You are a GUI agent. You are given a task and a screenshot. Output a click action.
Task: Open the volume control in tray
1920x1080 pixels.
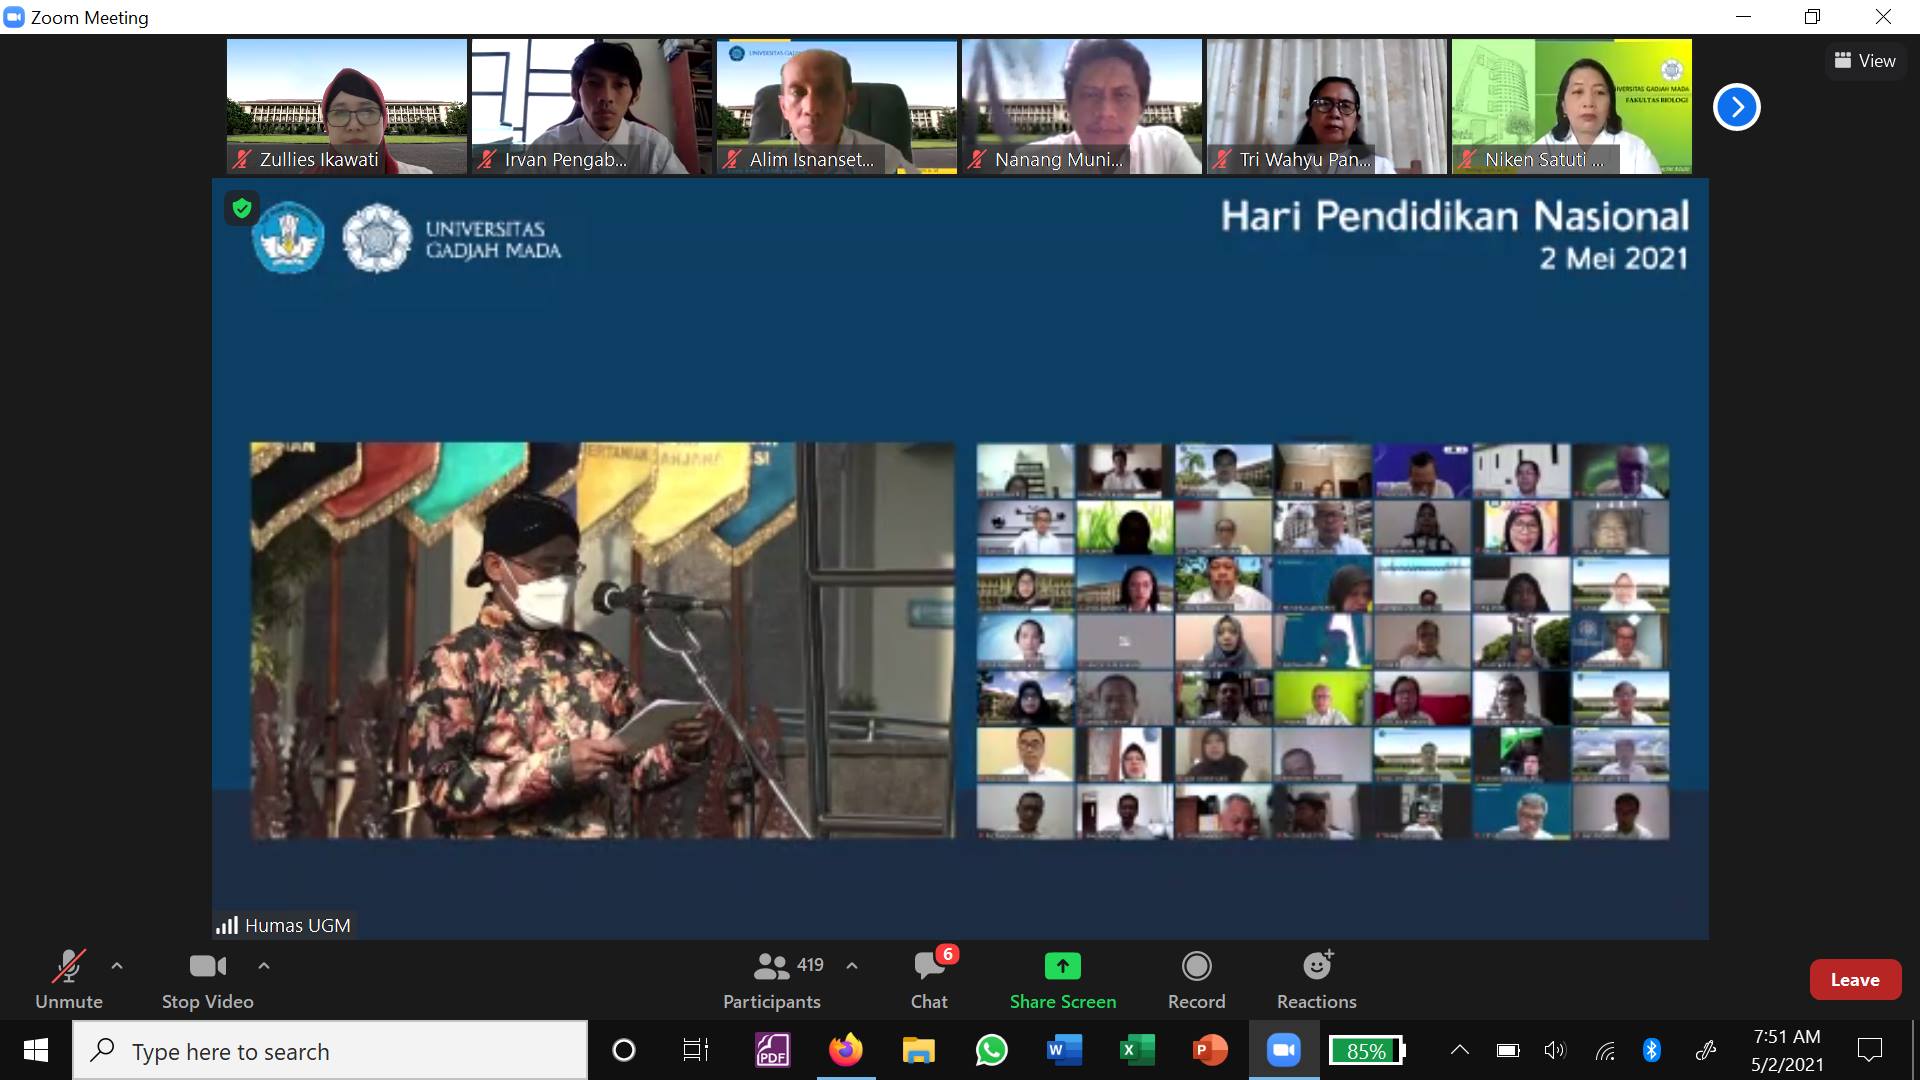1554,1050
